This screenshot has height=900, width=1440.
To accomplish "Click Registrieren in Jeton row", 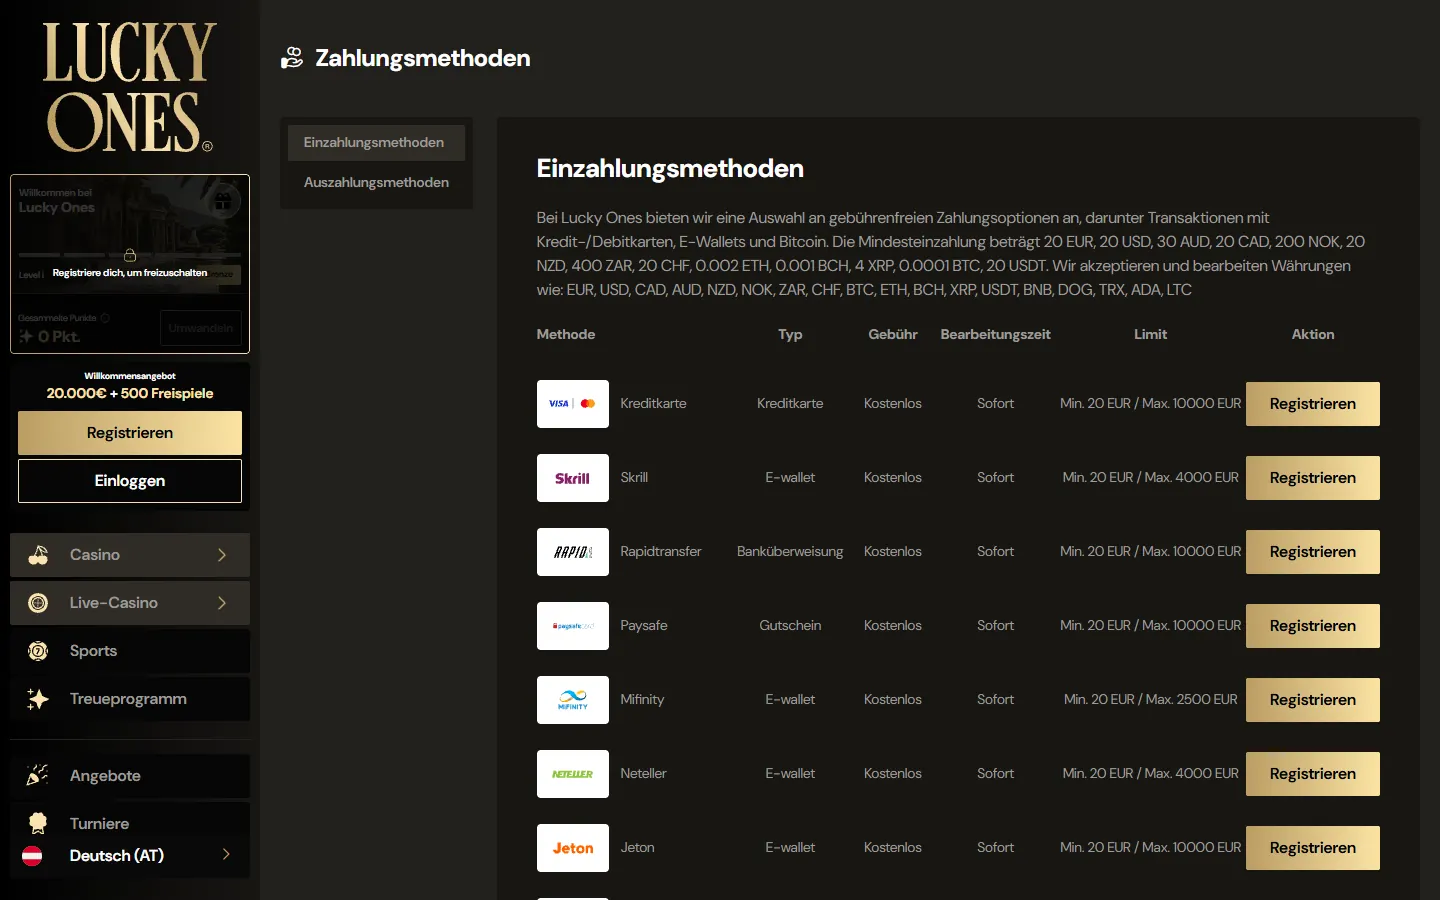I will click(x=1313, y=848).
